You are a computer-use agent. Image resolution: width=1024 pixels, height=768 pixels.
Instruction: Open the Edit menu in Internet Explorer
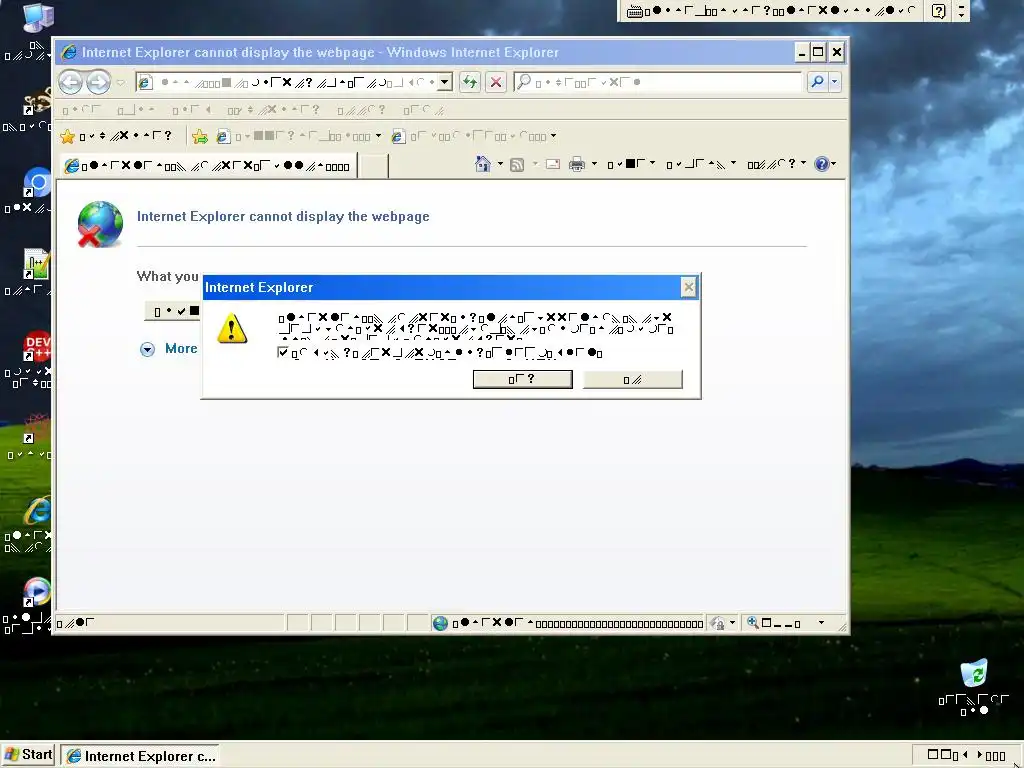point(136,110)
